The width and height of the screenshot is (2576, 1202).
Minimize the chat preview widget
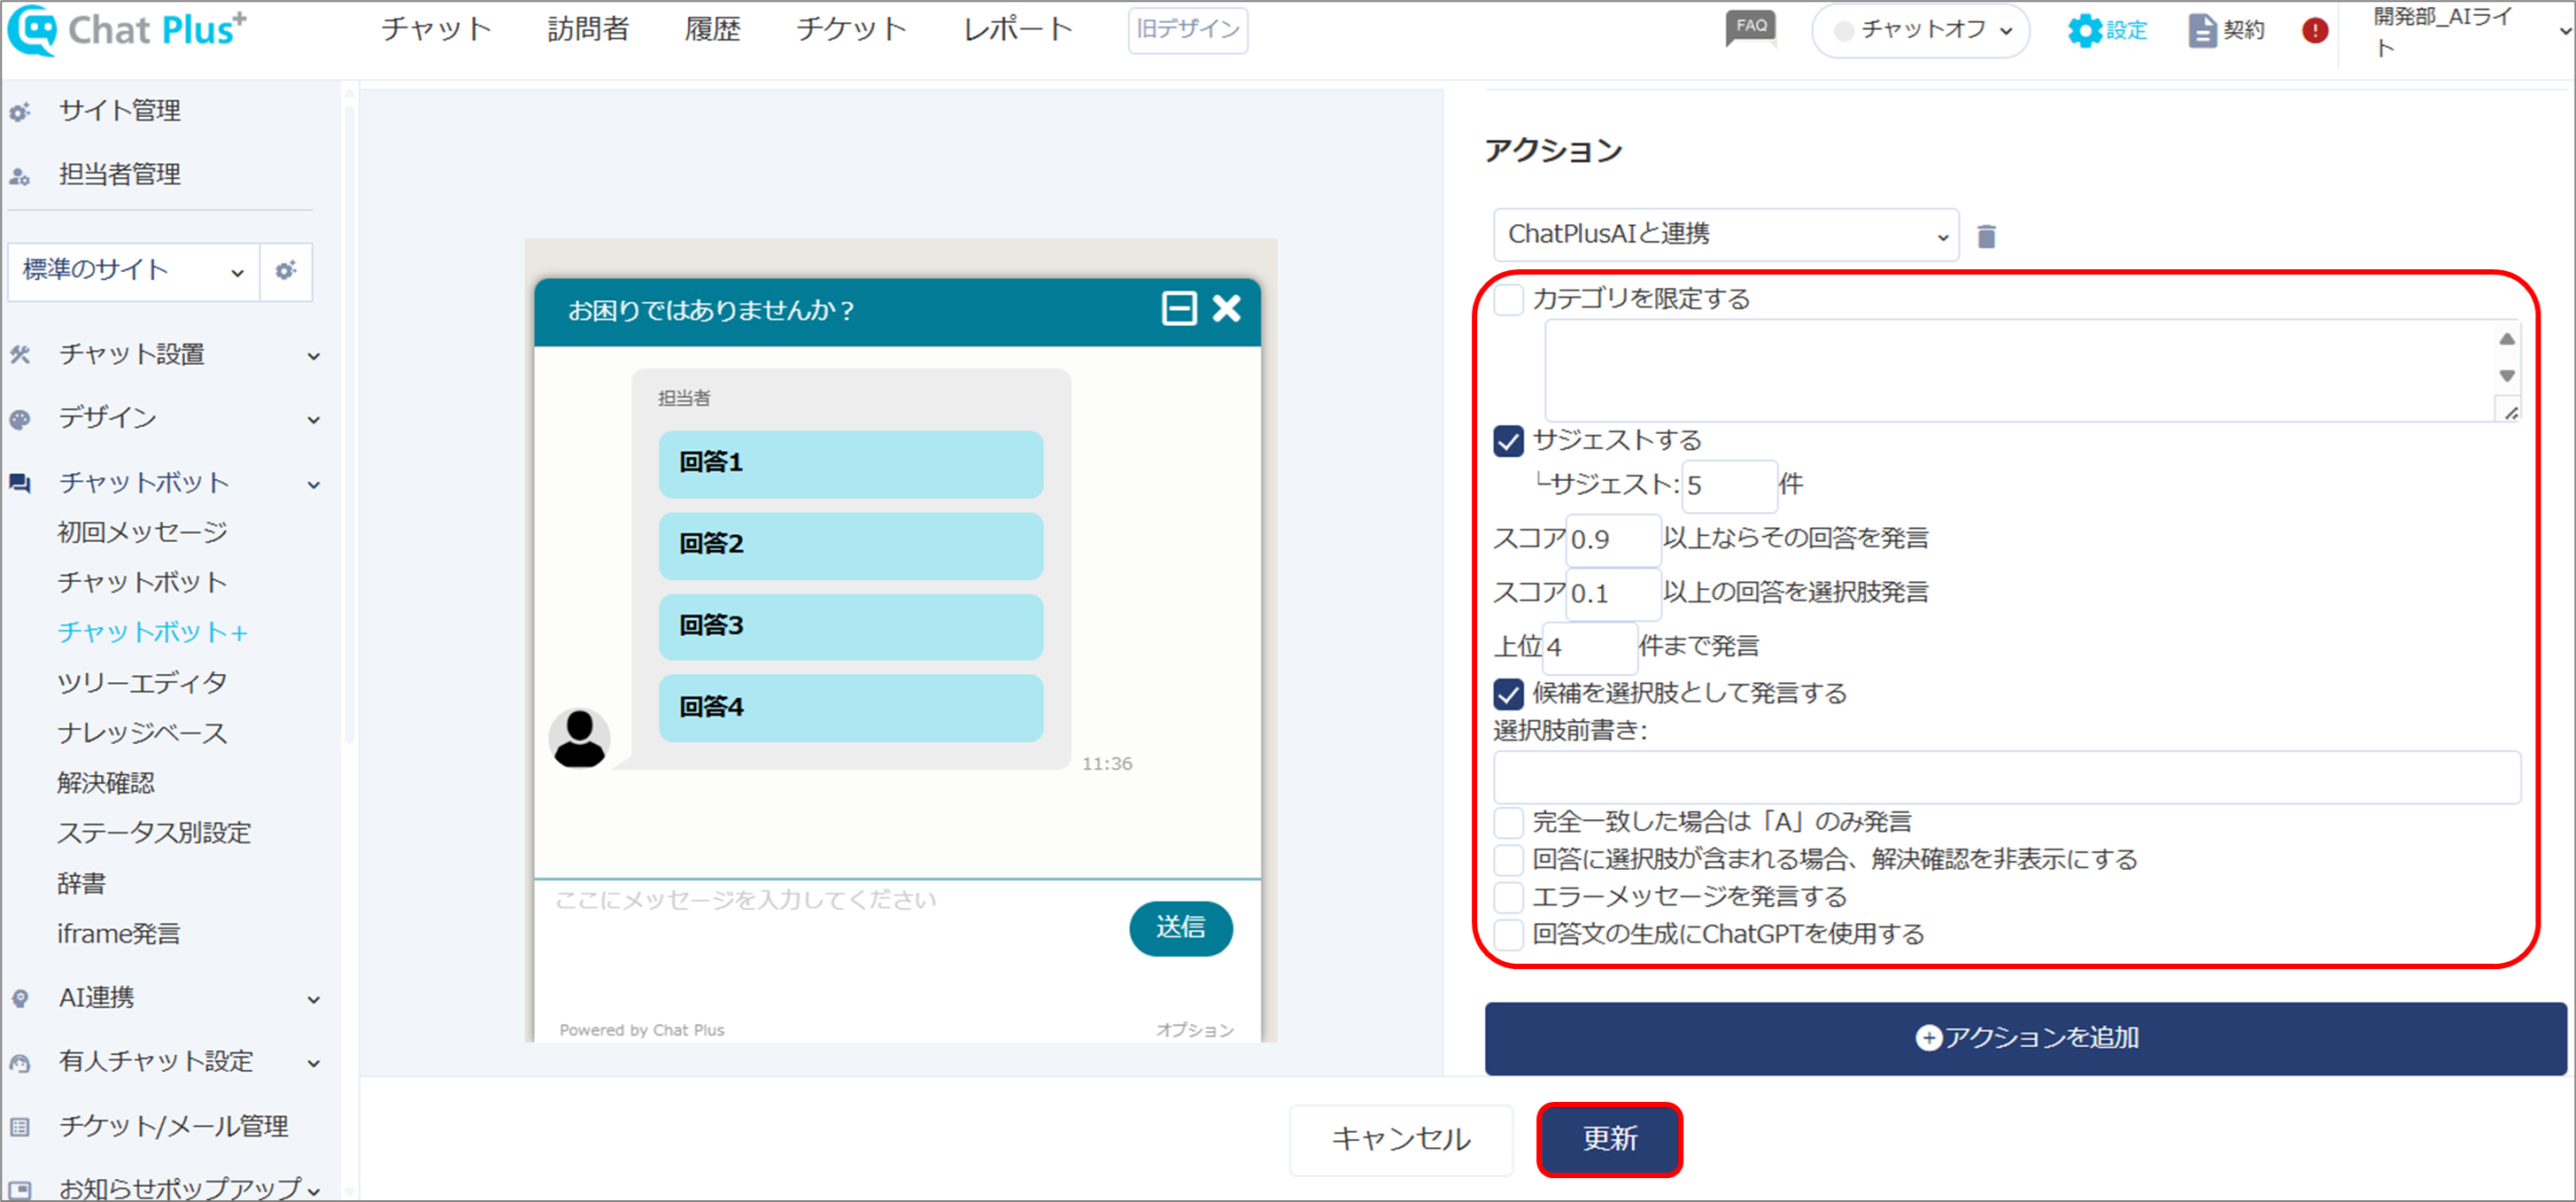click(x=1179, y=308)
